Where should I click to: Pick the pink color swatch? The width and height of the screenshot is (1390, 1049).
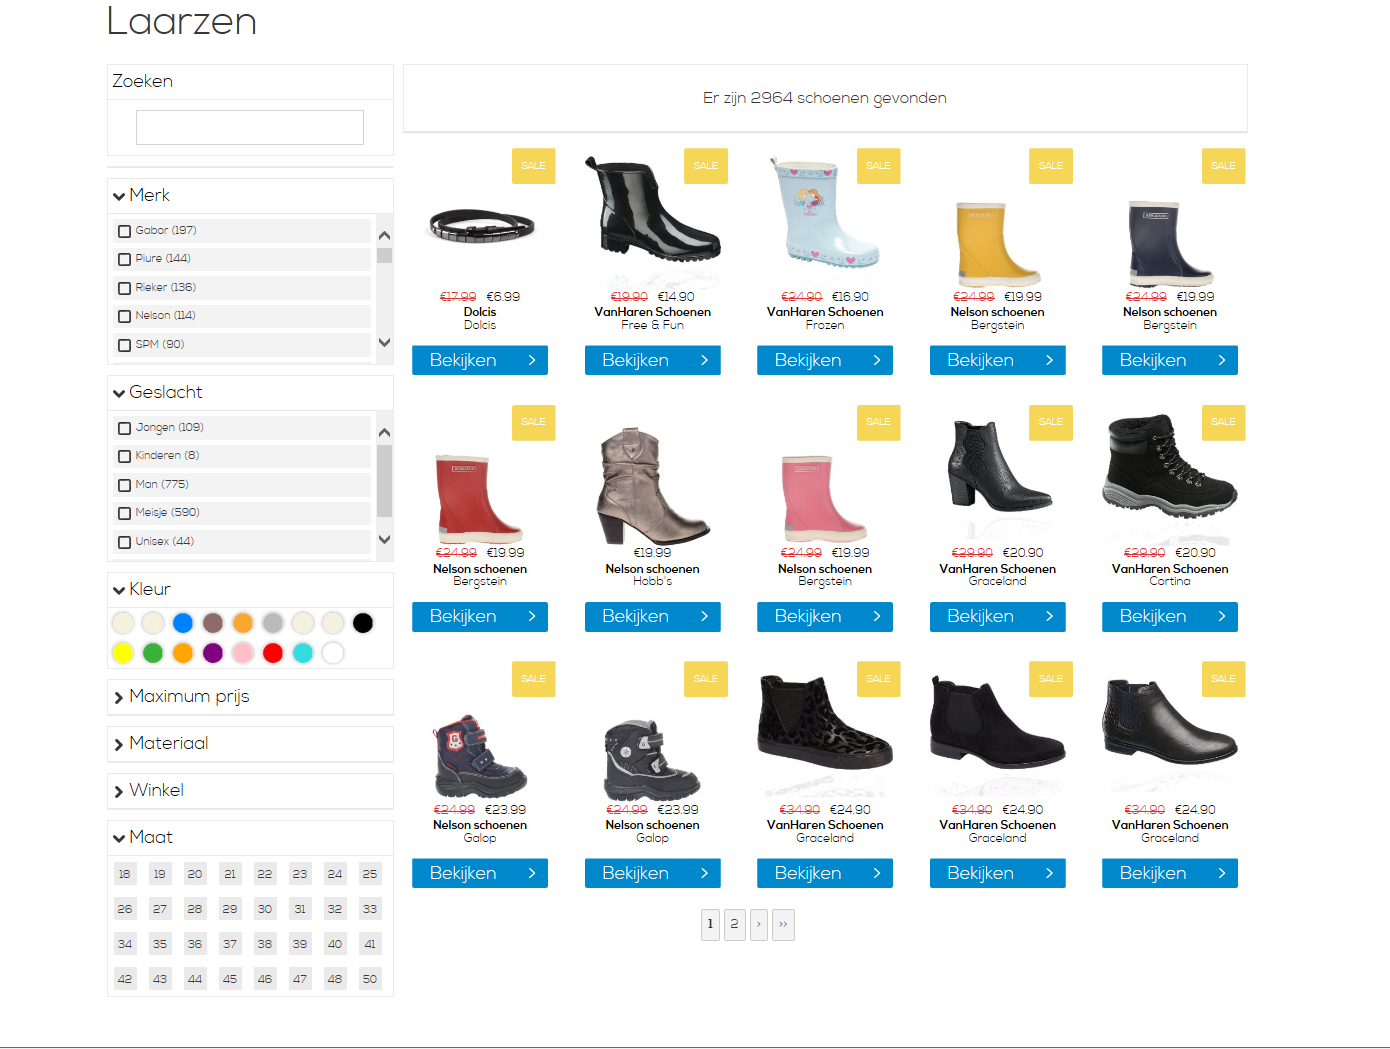click(243, 653)
